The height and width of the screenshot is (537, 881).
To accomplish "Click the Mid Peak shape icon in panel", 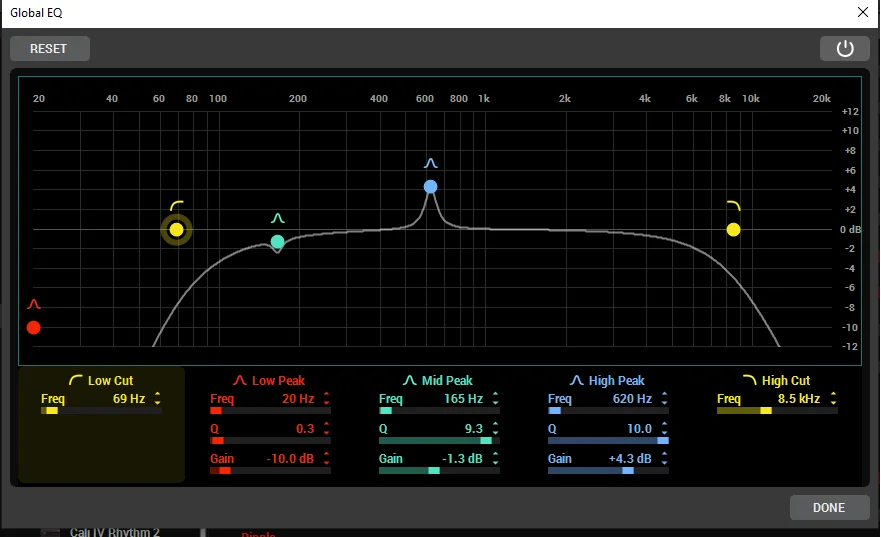I will (x=410, y=380).
